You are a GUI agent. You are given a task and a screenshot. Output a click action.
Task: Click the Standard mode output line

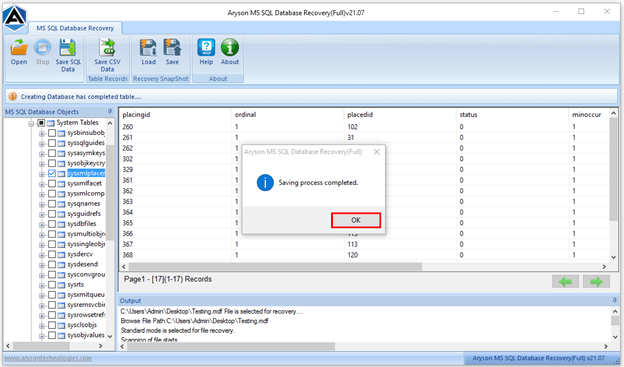(177, 330)
